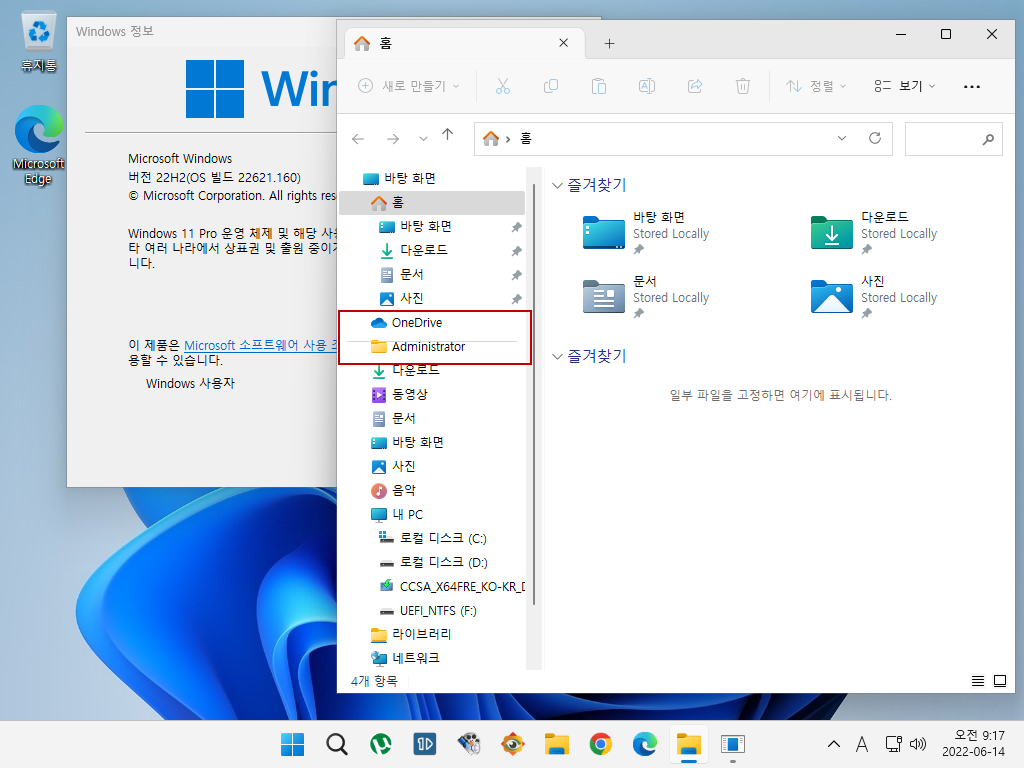Open 다운로드 folder tile in 즐겨찾기
Viewport: 1024px width, 768px height.
point(876,232)
